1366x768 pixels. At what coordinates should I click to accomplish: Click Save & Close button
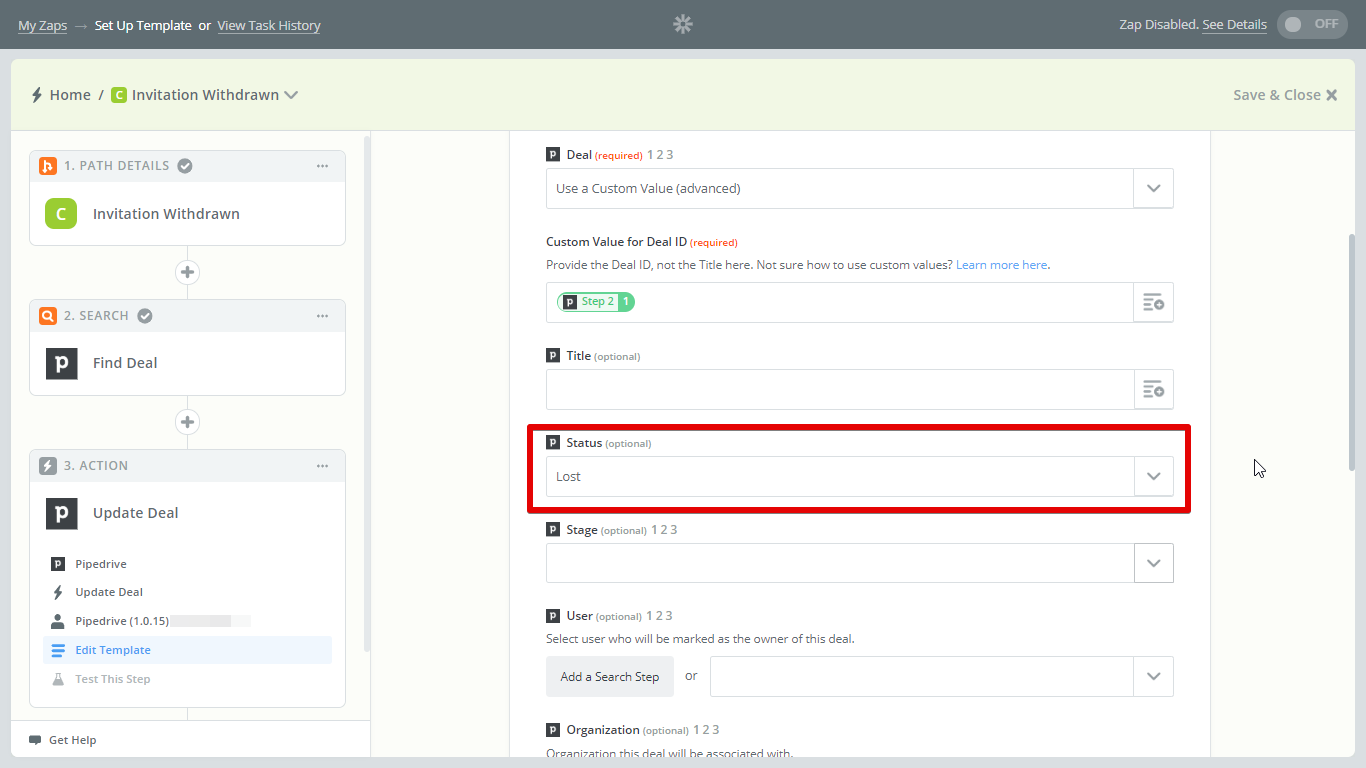click(1285, 95)
